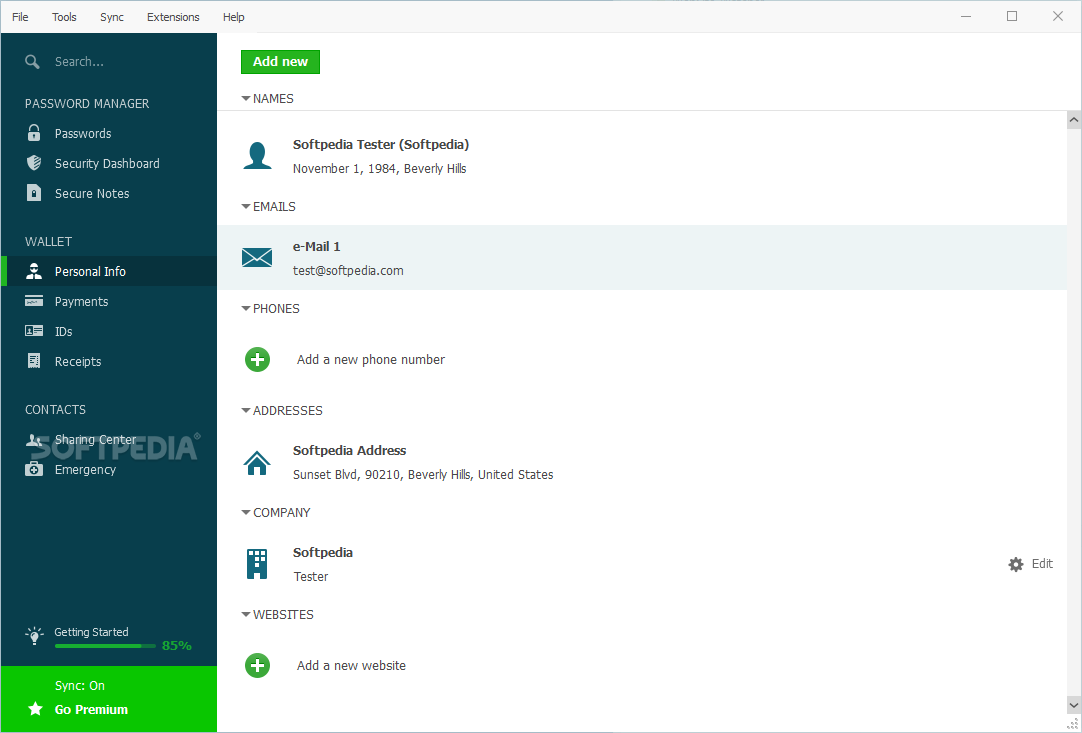Collapse the PHONES section
Image resolution: width=1082 pixels, height=733 pixels.
tap(246, 309)
